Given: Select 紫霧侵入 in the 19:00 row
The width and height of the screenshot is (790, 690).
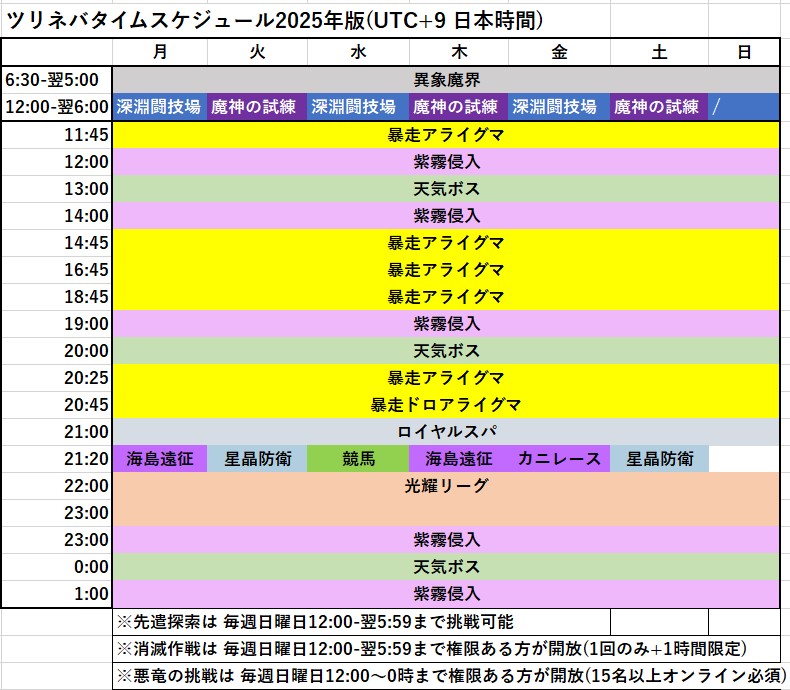Looking at the screenshot, I should pyautogui.click(x=446, y=324).
